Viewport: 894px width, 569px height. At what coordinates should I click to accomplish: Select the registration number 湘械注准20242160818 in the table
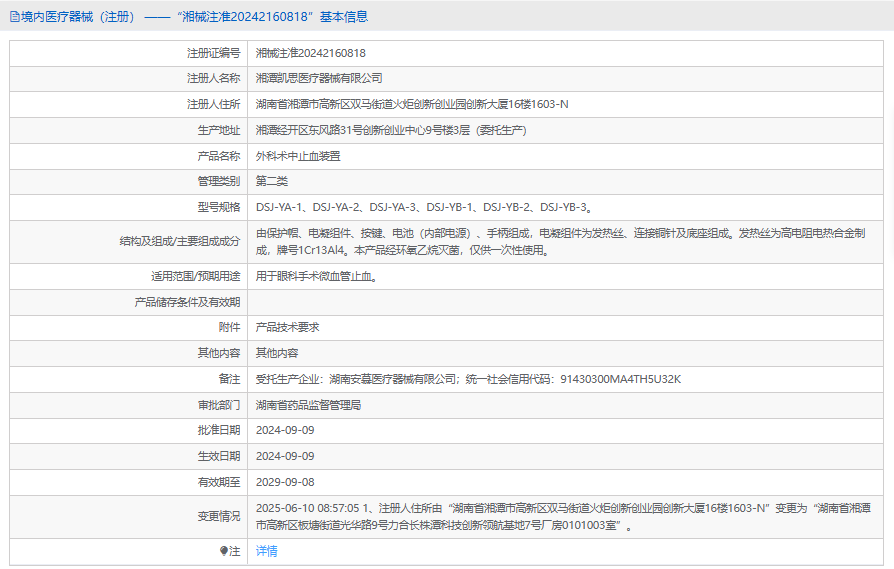pyautogui.click(x=311, y=53)
